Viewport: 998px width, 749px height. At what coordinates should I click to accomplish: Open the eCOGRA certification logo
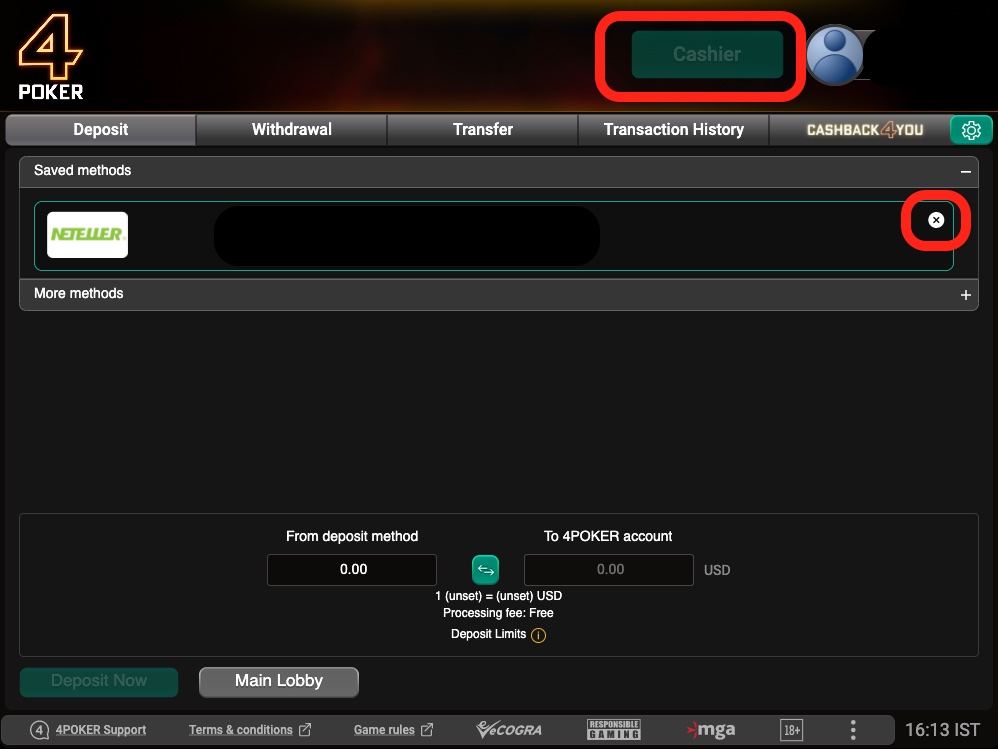pos(510,730)
